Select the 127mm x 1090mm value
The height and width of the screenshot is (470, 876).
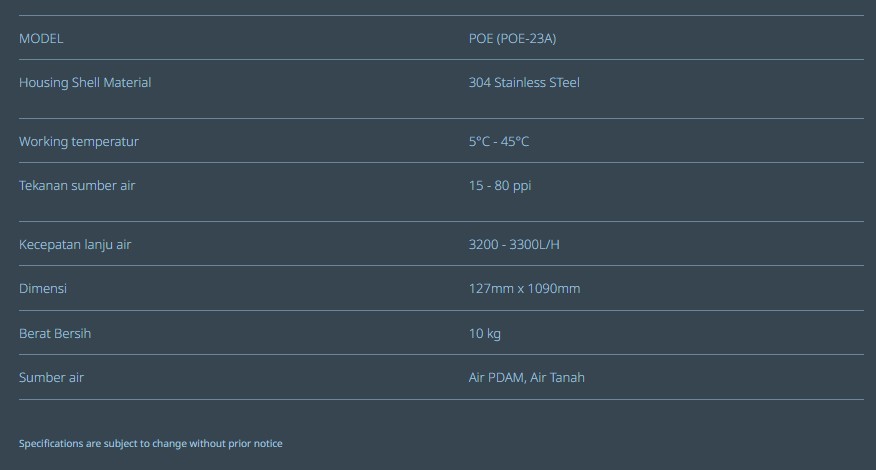point(525,288)
